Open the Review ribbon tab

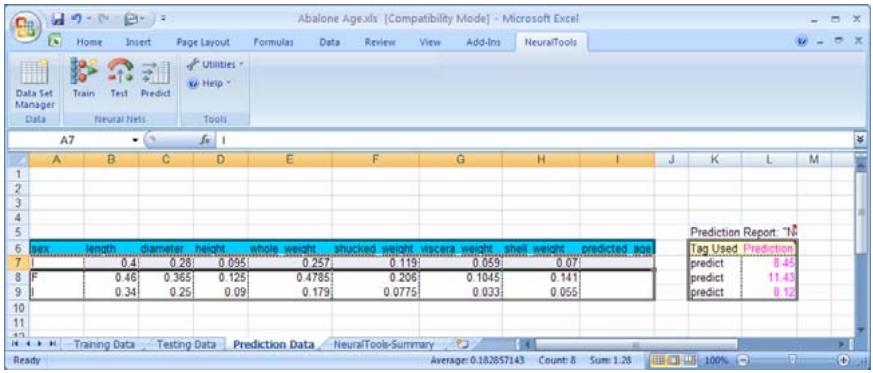coord(380,42)
